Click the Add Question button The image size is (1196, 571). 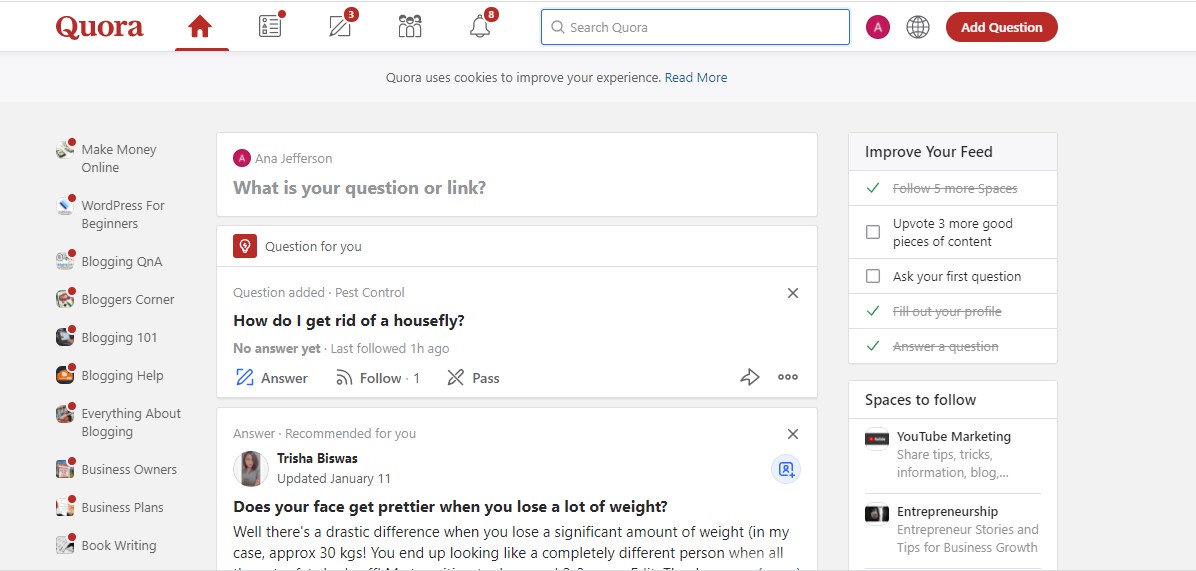tap(1001, 27)
